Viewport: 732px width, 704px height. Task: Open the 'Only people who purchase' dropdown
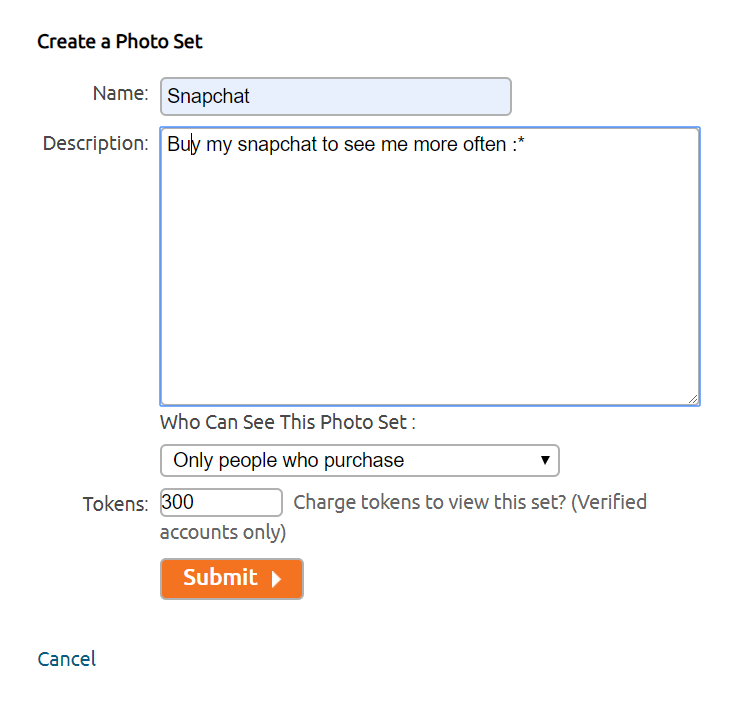tap(359, 461)
